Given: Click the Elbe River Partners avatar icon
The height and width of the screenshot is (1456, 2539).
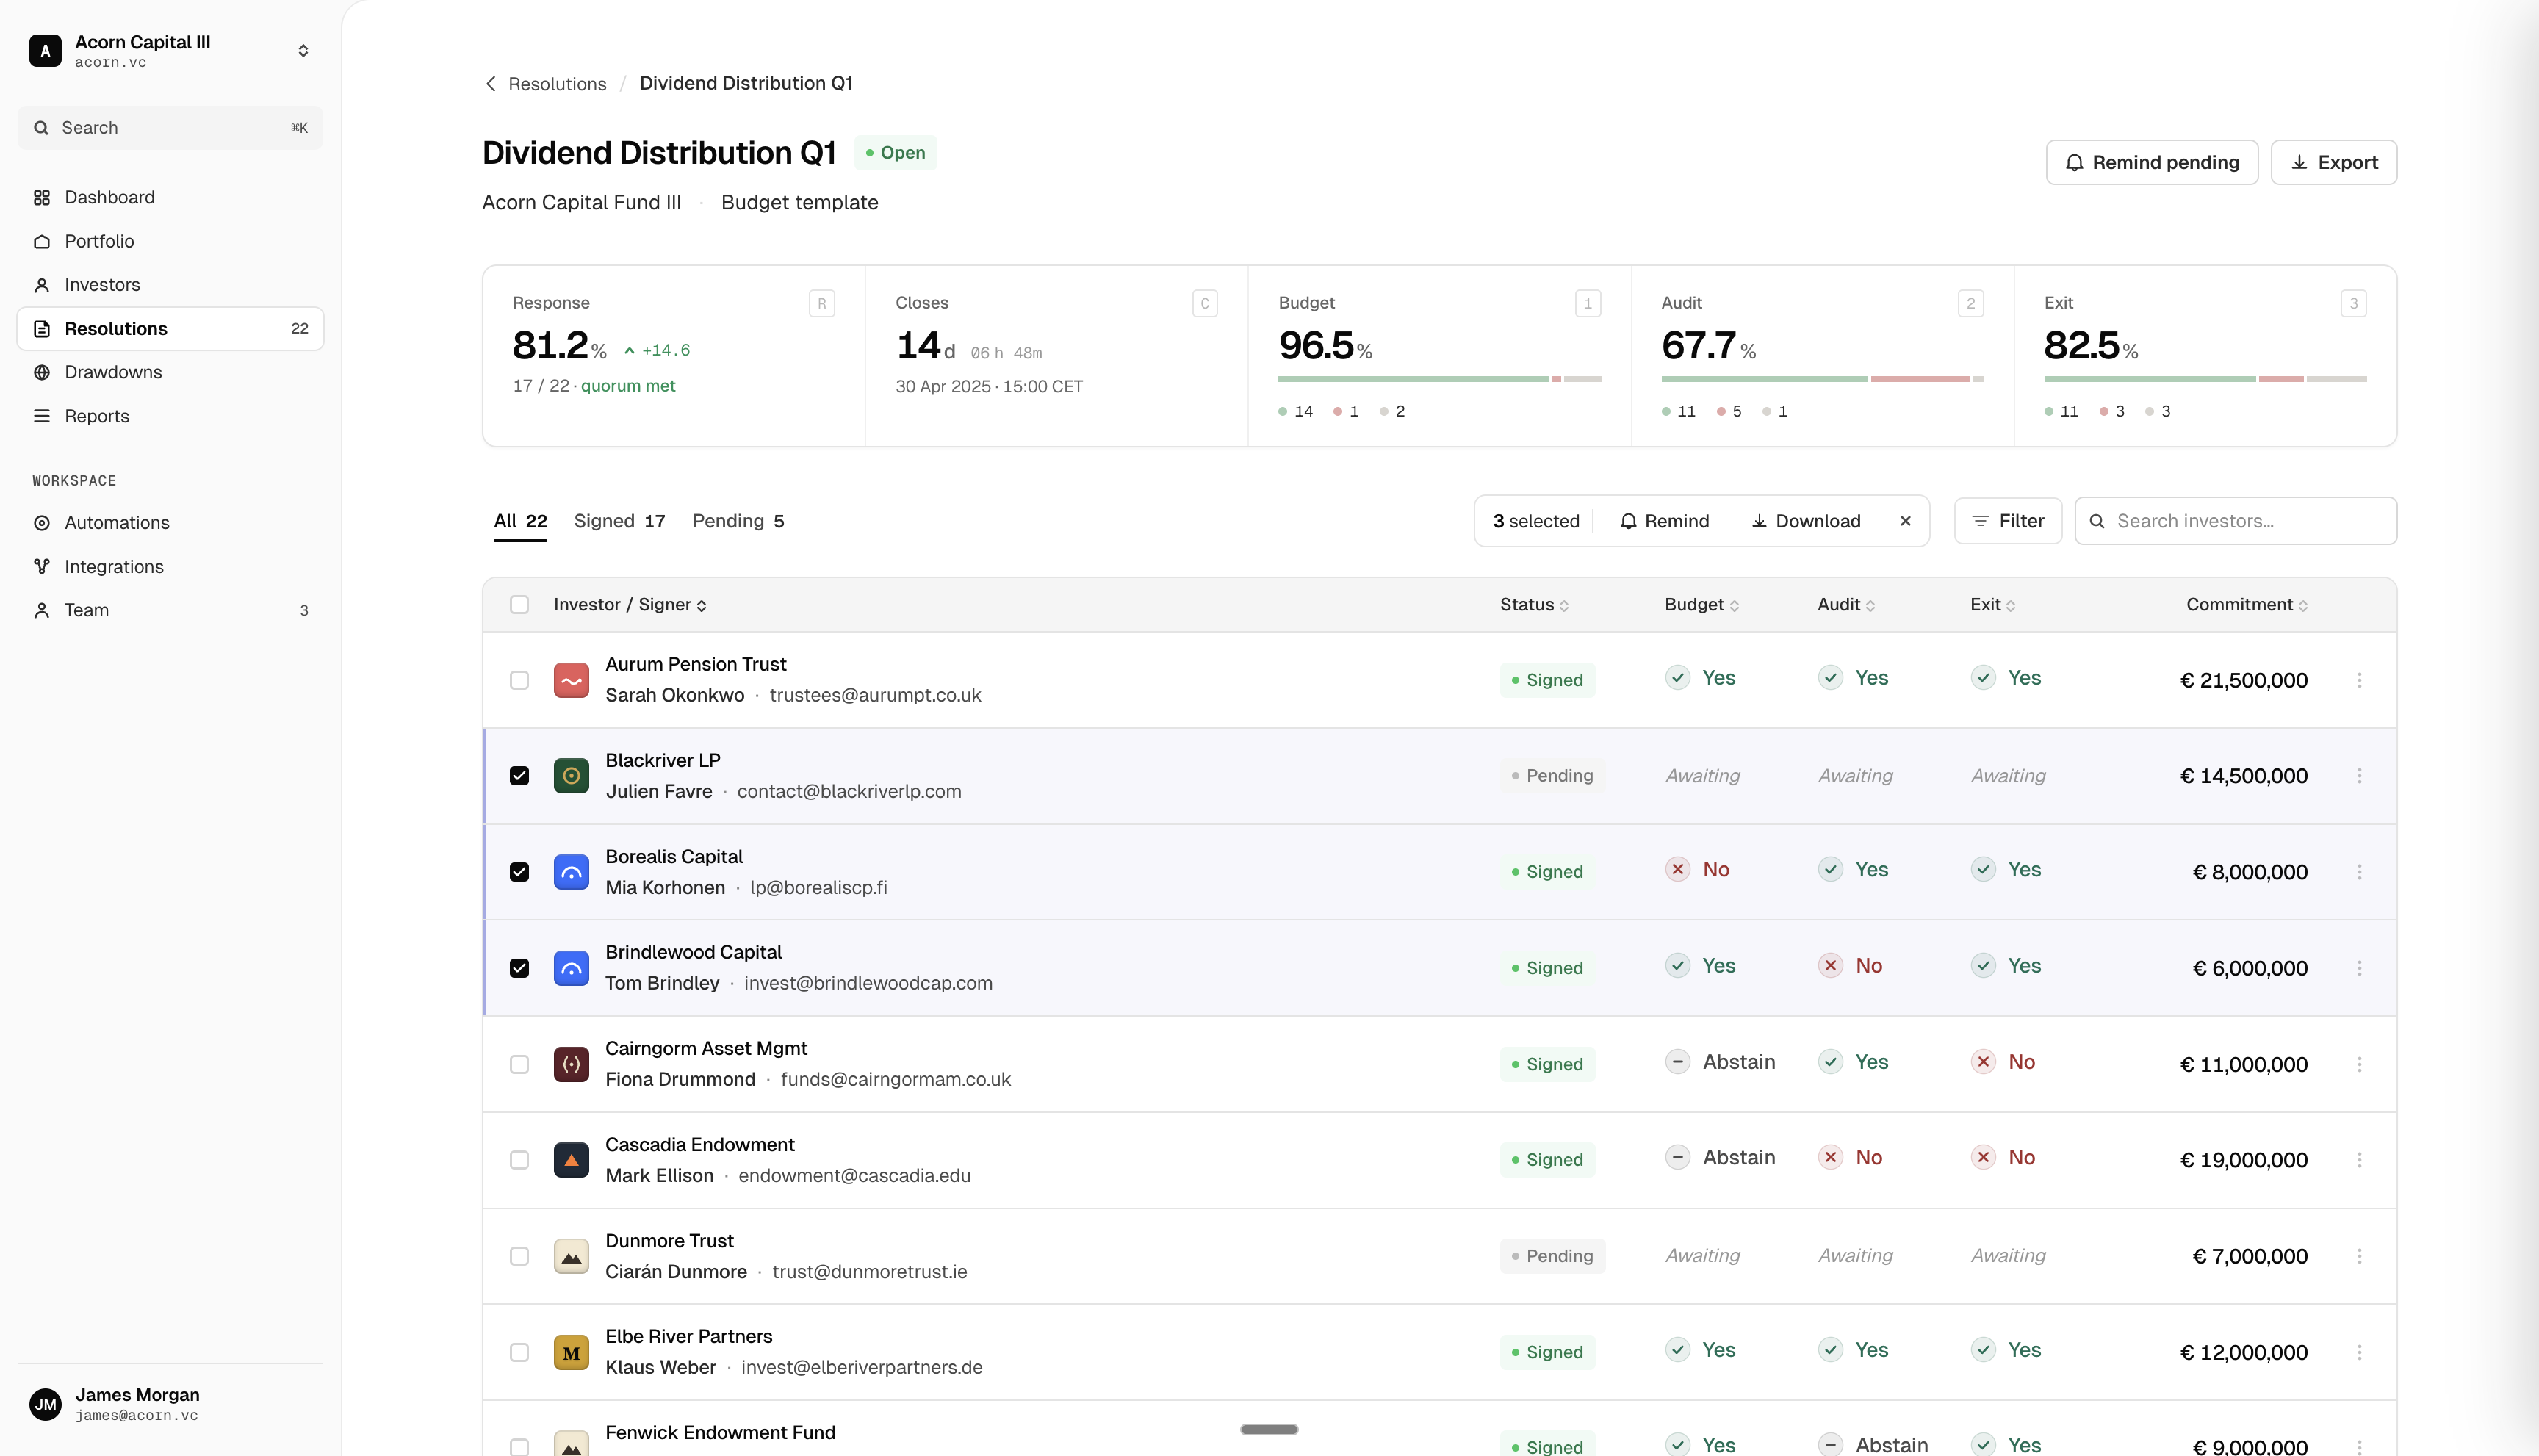Looking at the screenshot, I should (571, 1352).
